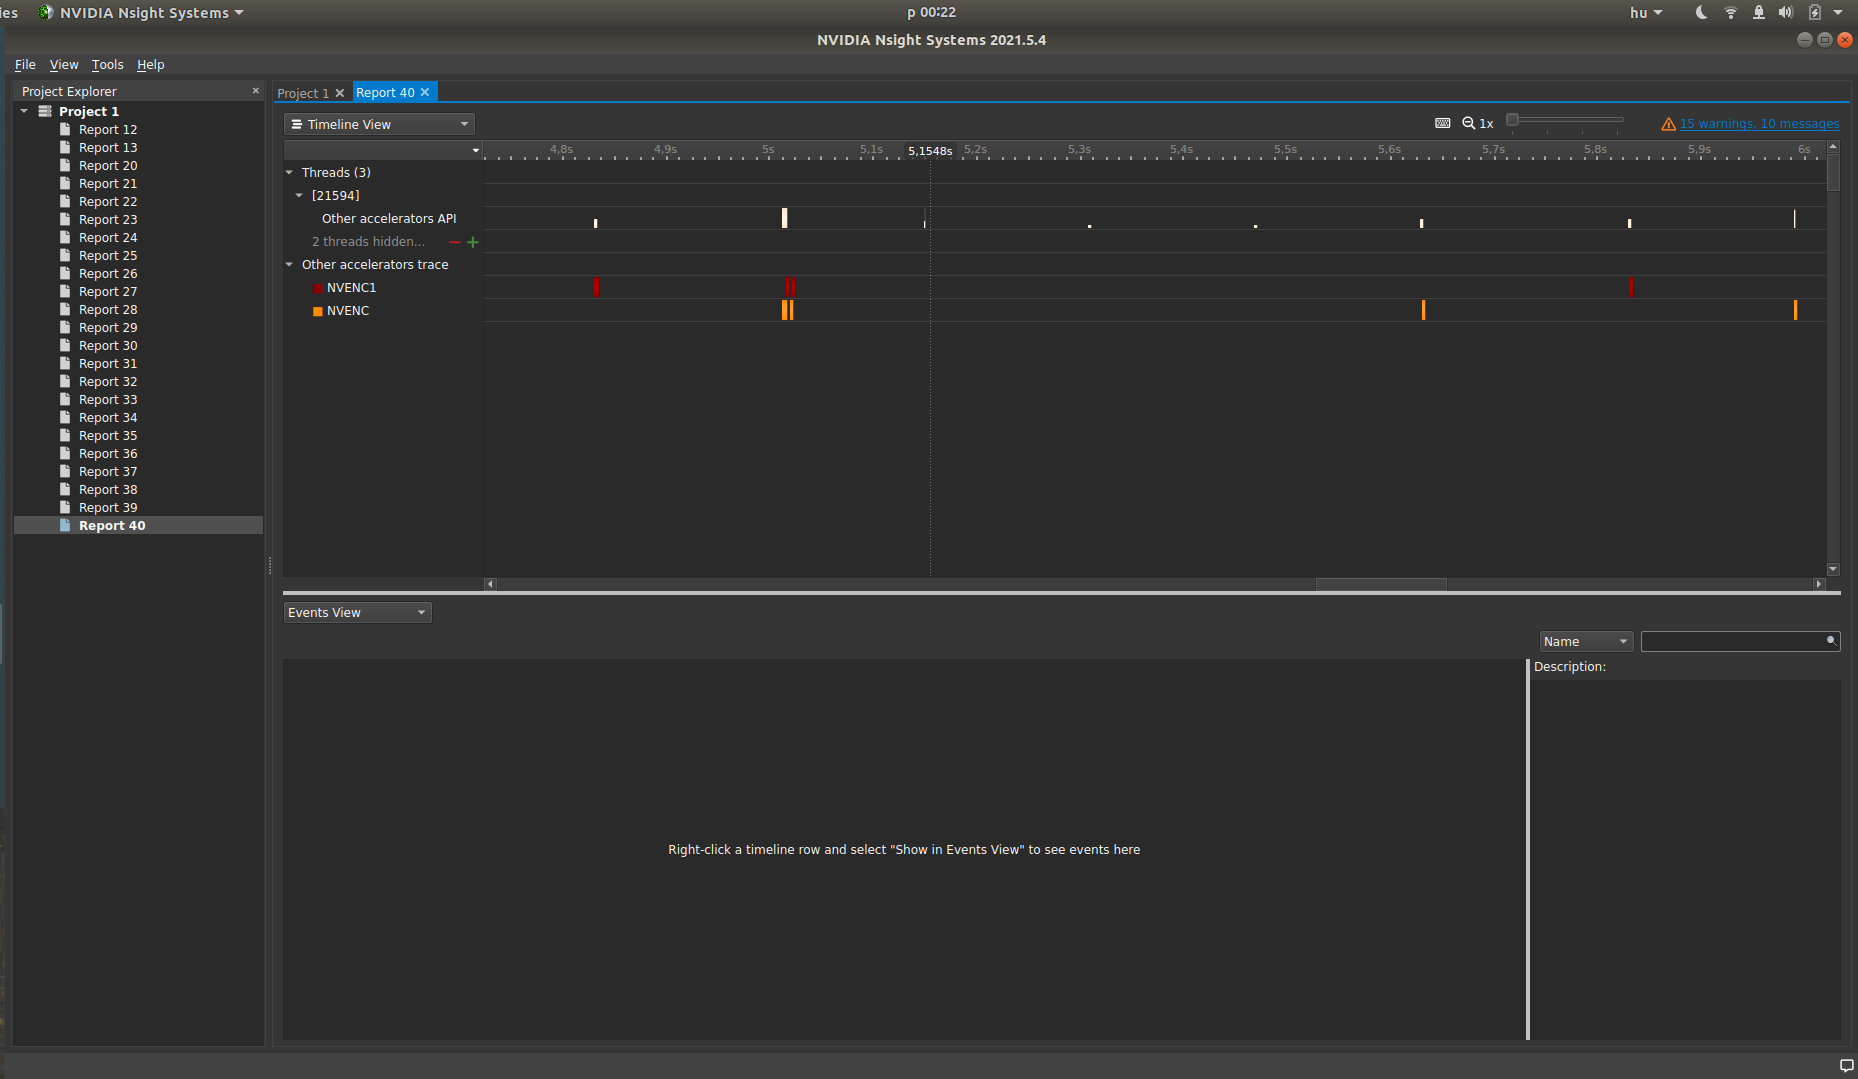Open the Timeline View dropdown
This screenshot has height=1079, width=1858.
pos(379,124)
